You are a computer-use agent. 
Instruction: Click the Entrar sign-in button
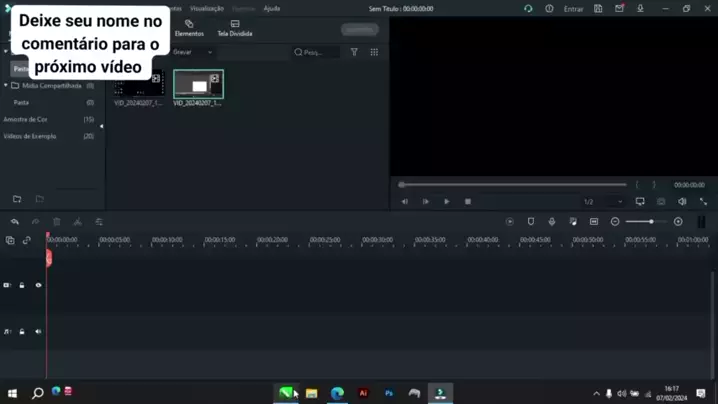(573, 9)
